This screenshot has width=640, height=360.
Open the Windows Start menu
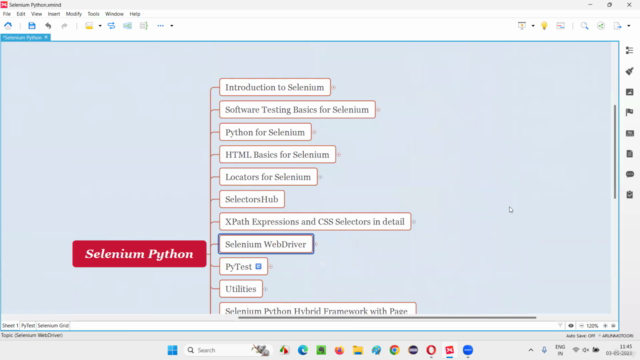[x=172, y=350]
